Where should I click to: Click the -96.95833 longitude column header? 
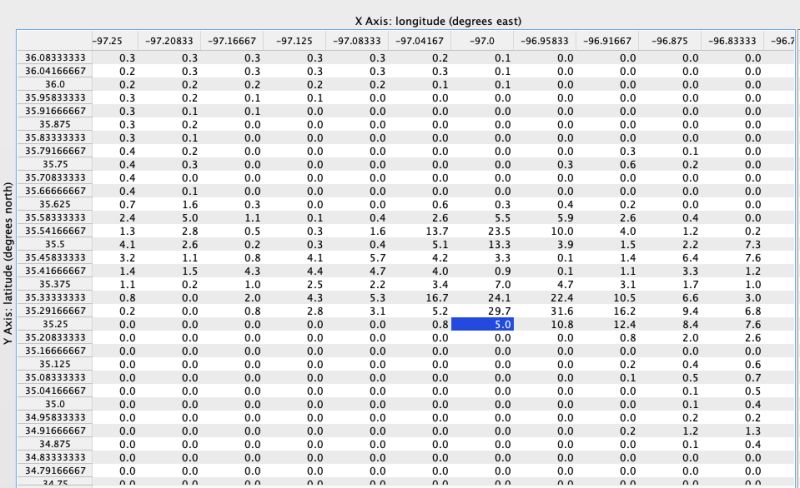pyautogui.click(x=544, y=41)
